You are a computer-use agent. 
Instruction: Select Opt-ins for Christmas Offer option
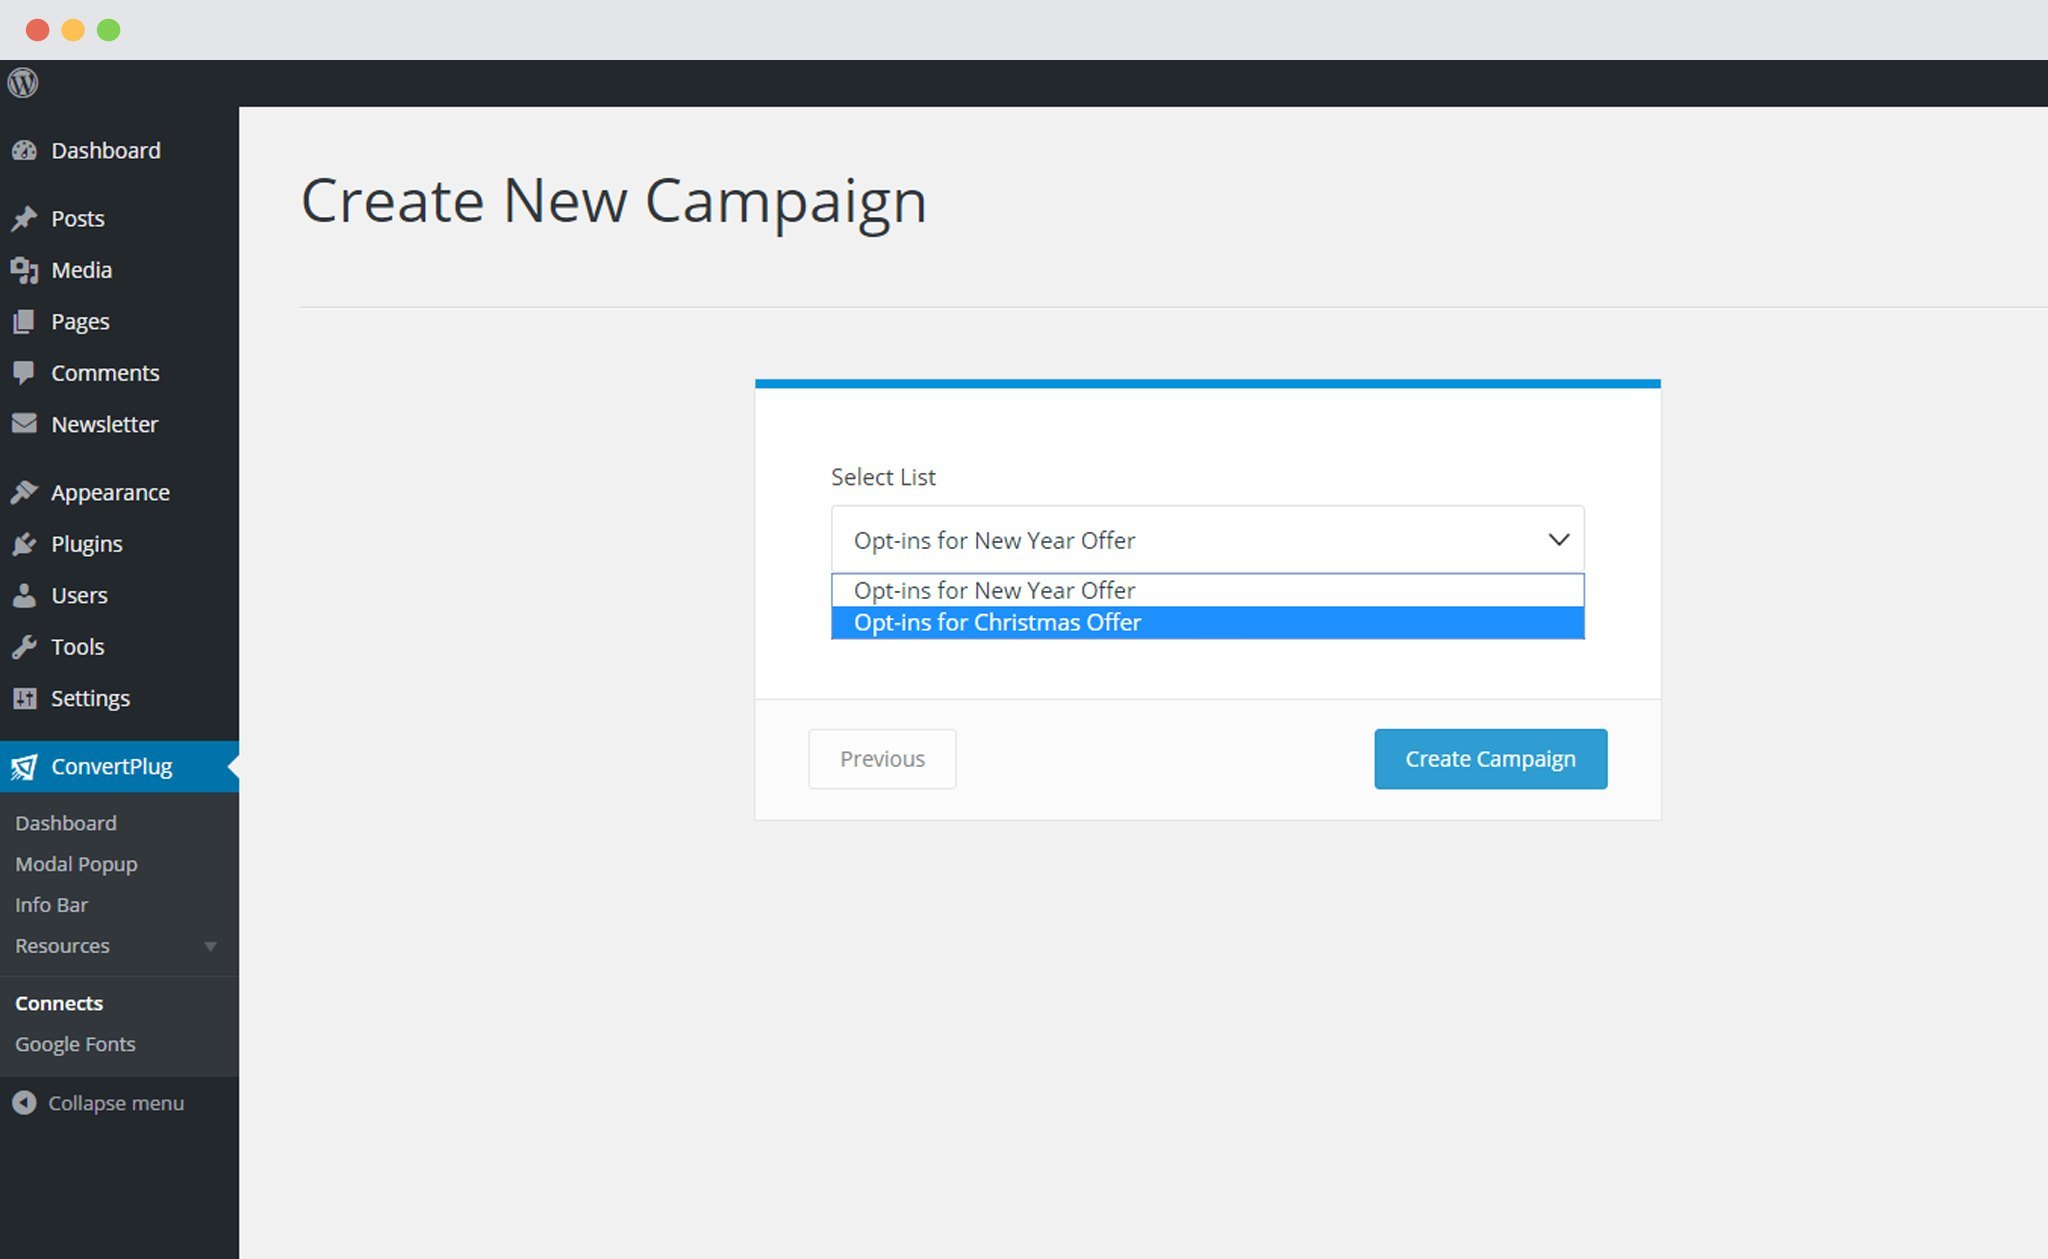click(x=1207, y=621)
